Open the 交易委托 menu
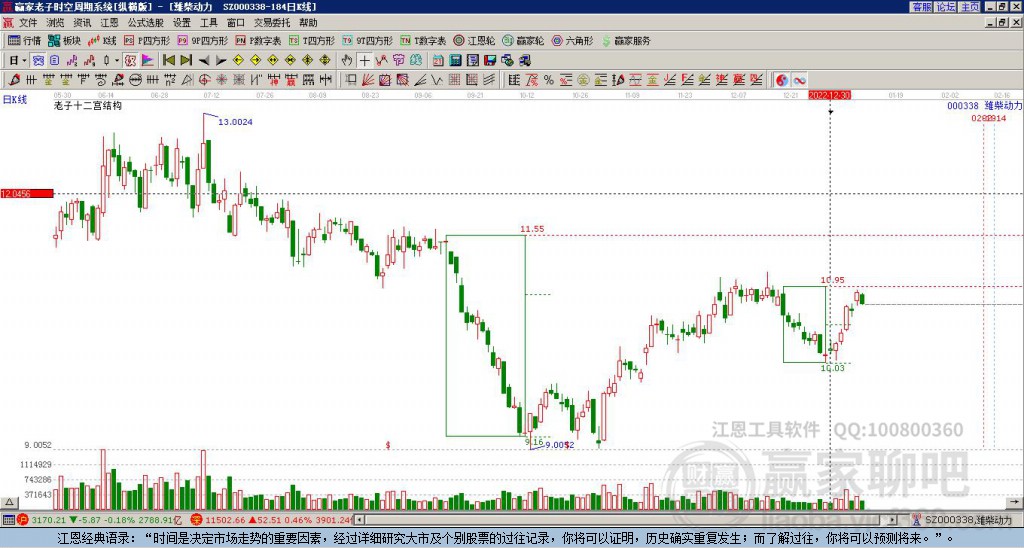 point(272,23)
